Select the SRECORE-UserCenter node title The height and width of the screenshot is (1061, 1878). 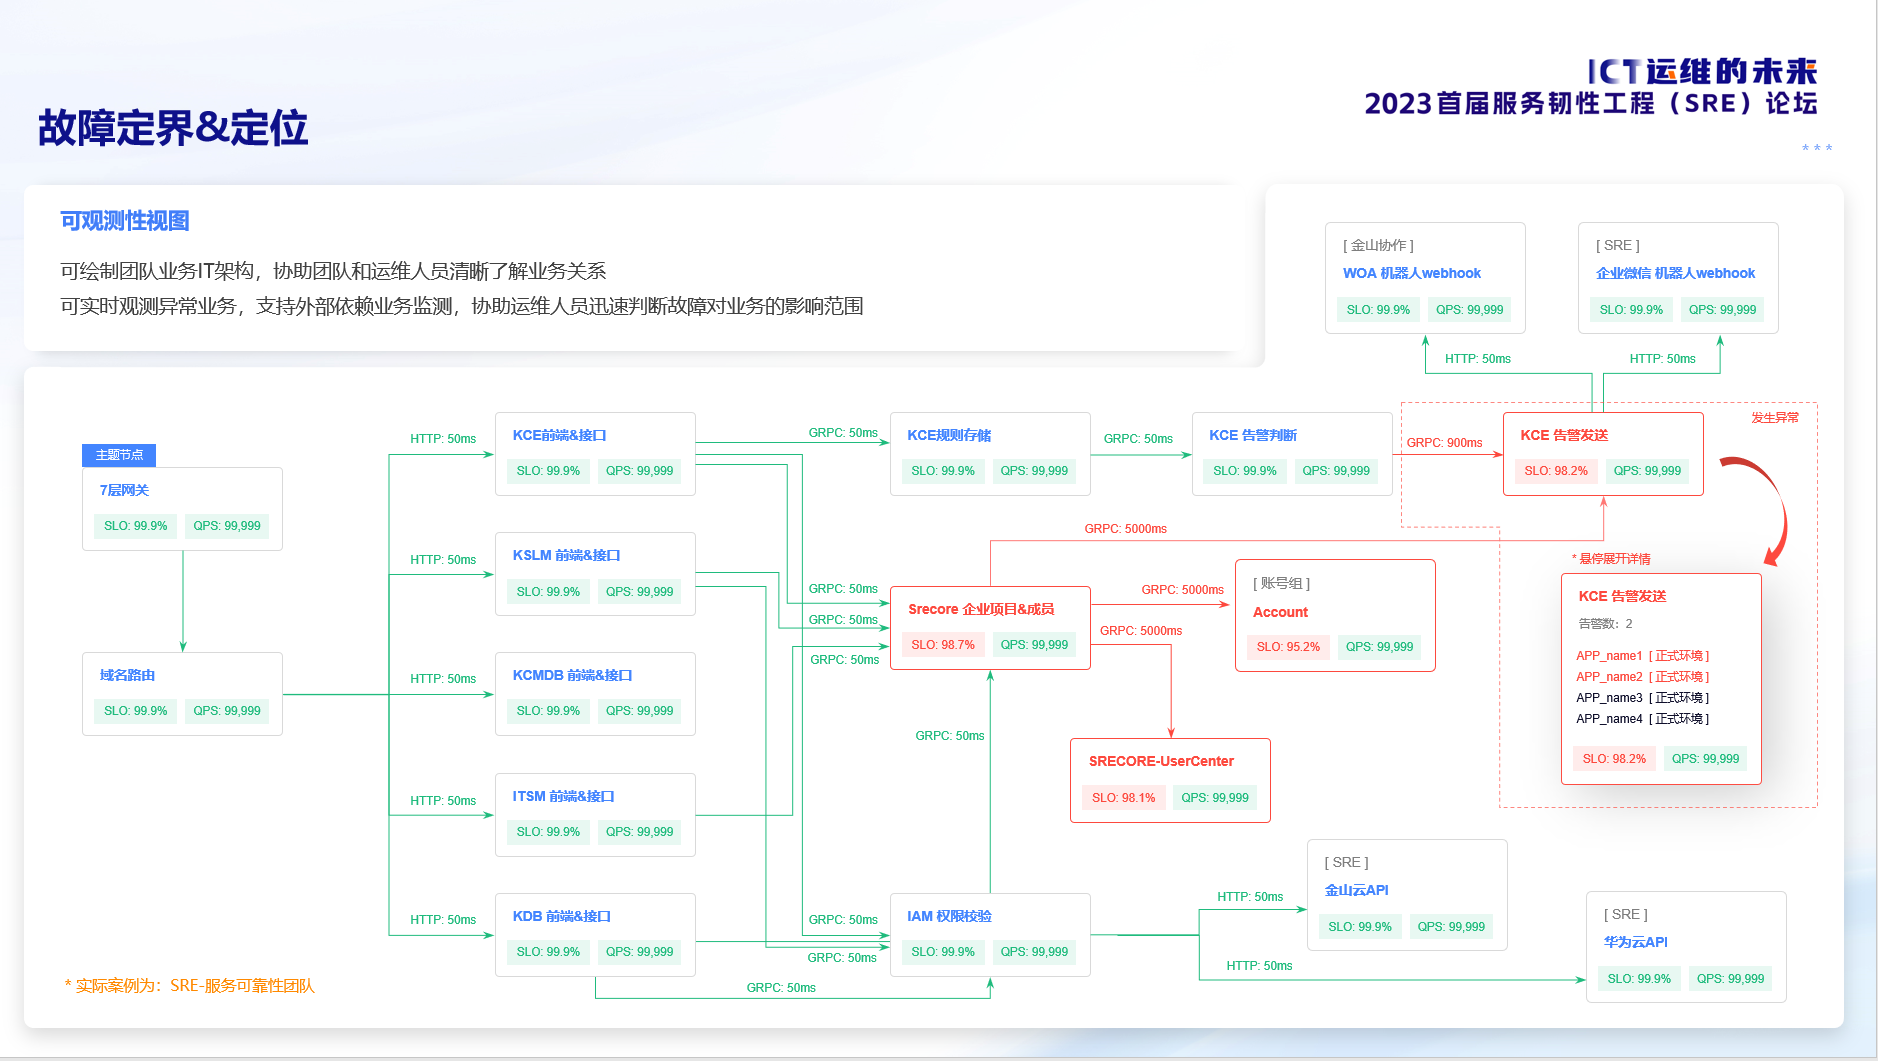(x=1161, y=761)
